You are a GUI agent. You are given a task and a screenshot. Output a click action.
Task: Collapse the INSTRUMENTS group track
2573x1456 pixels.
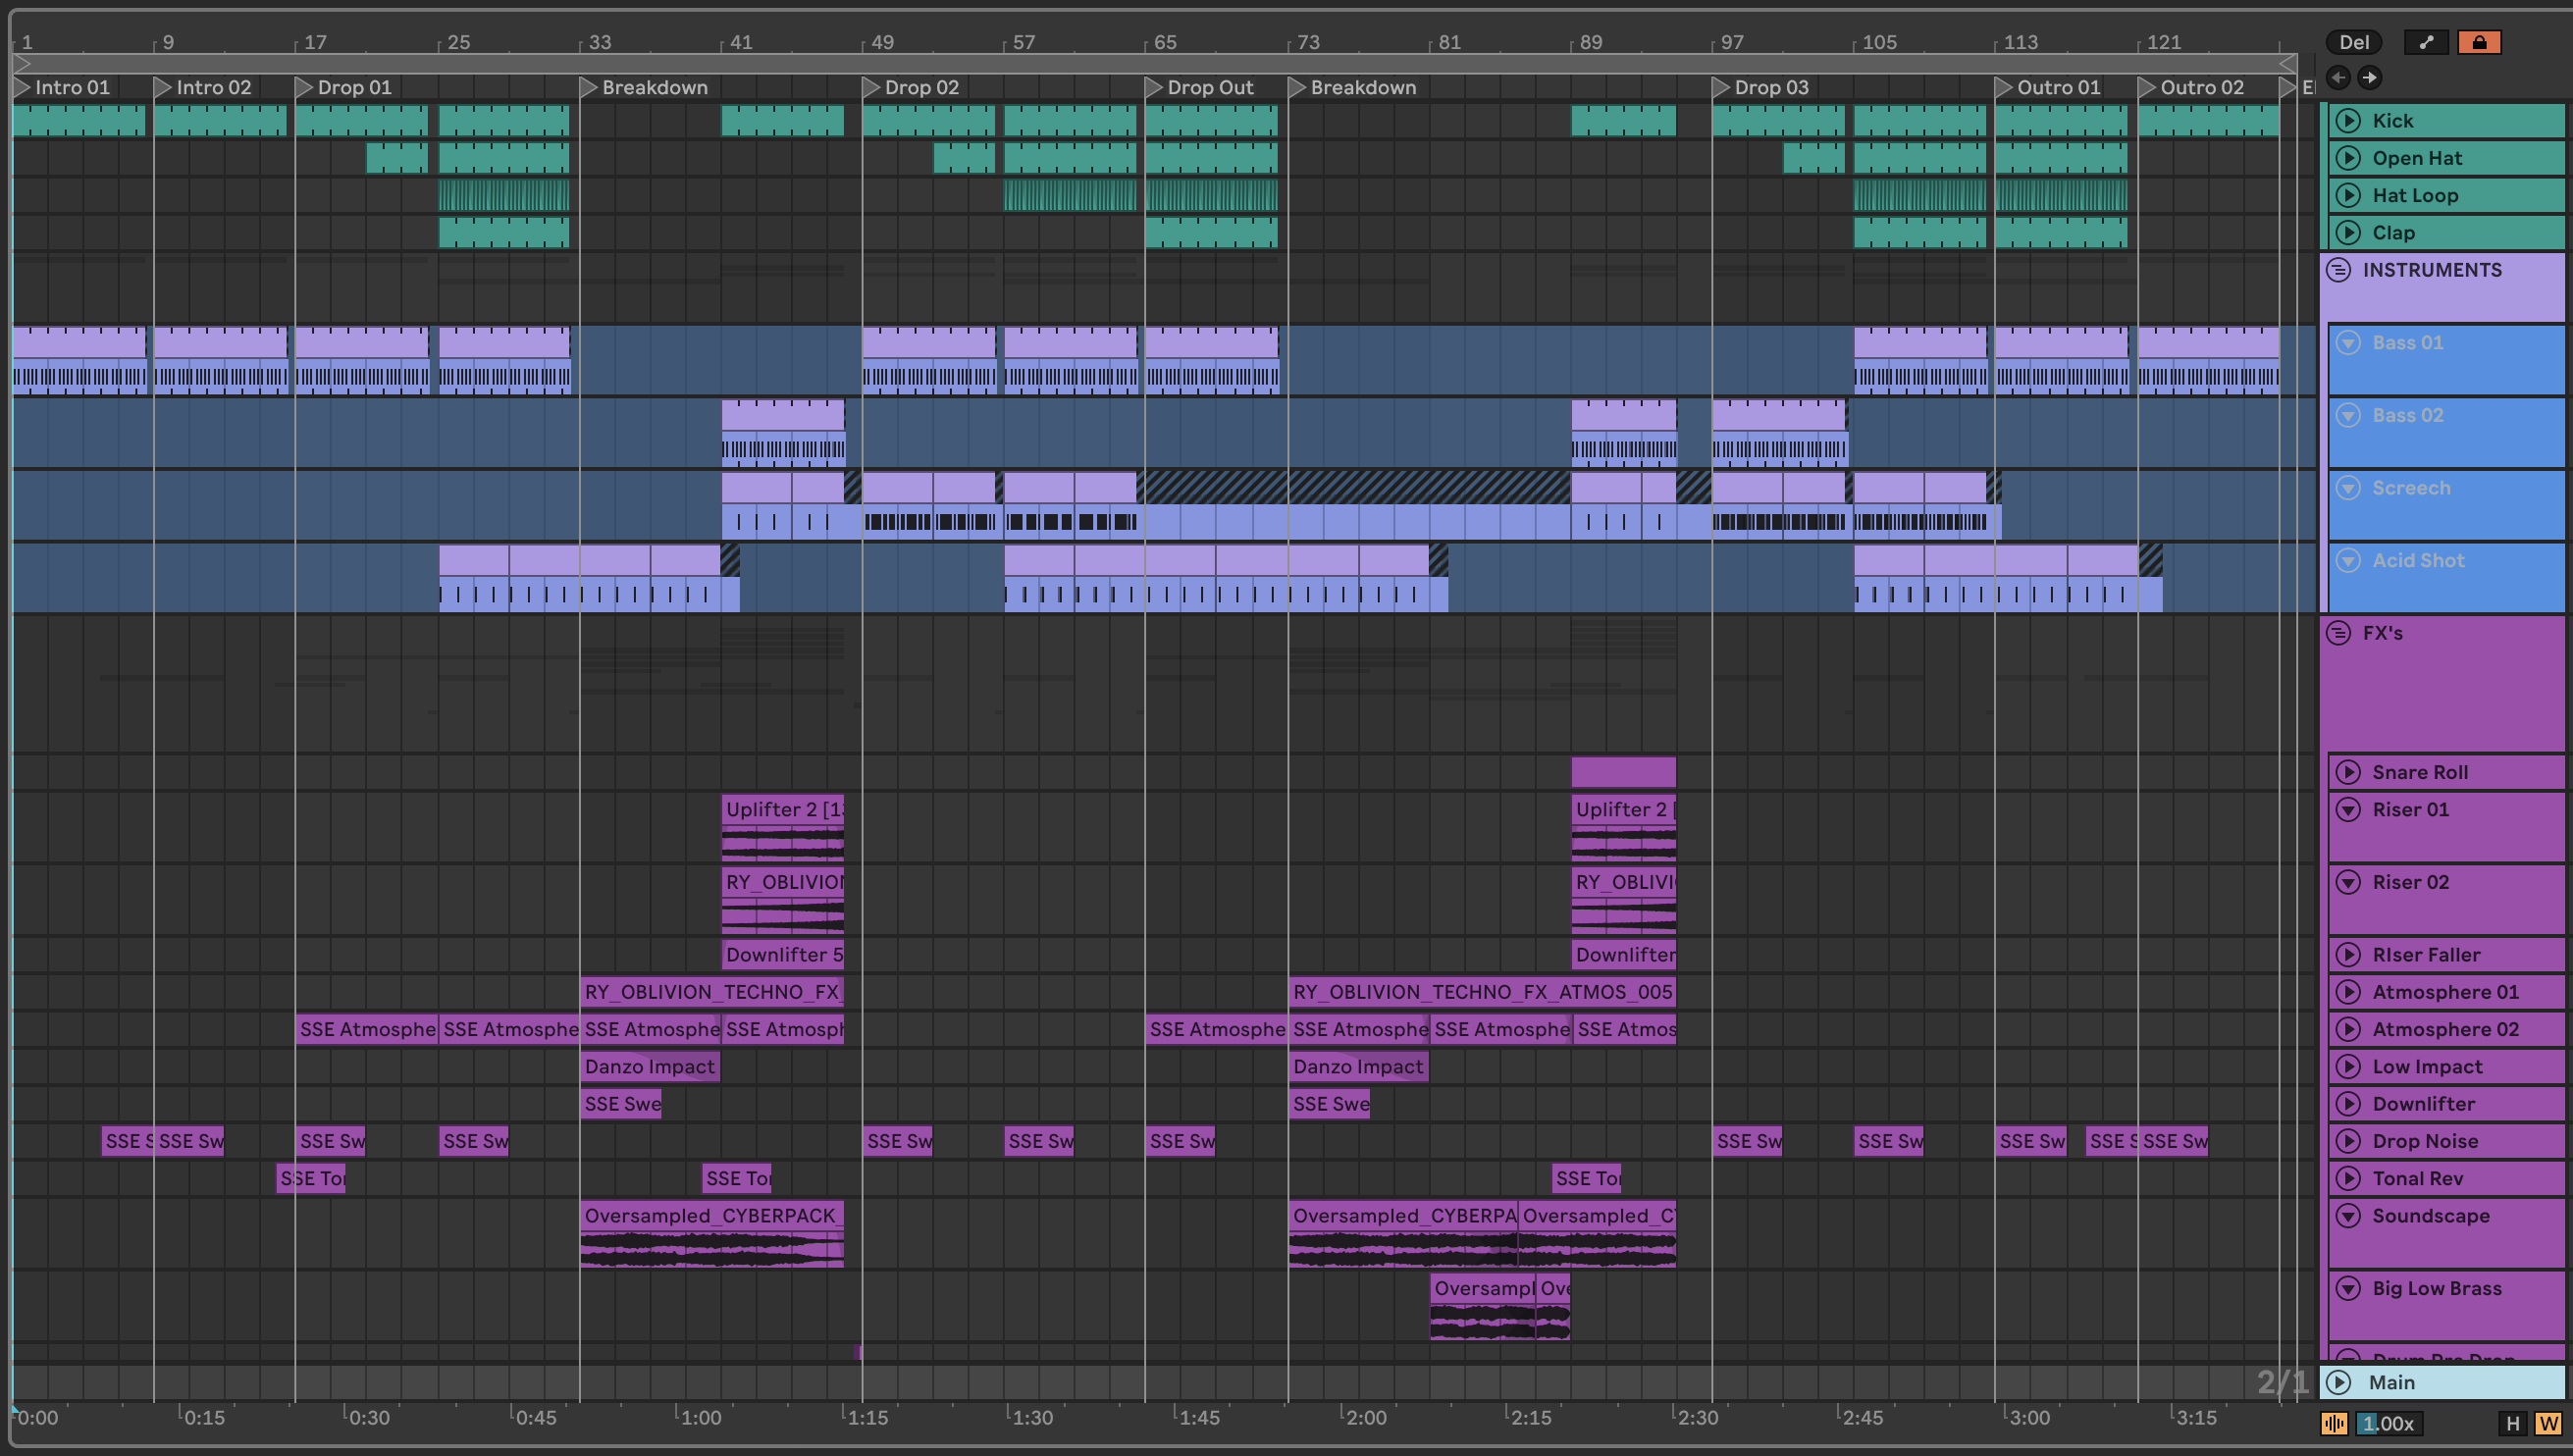pos(2338,270)
